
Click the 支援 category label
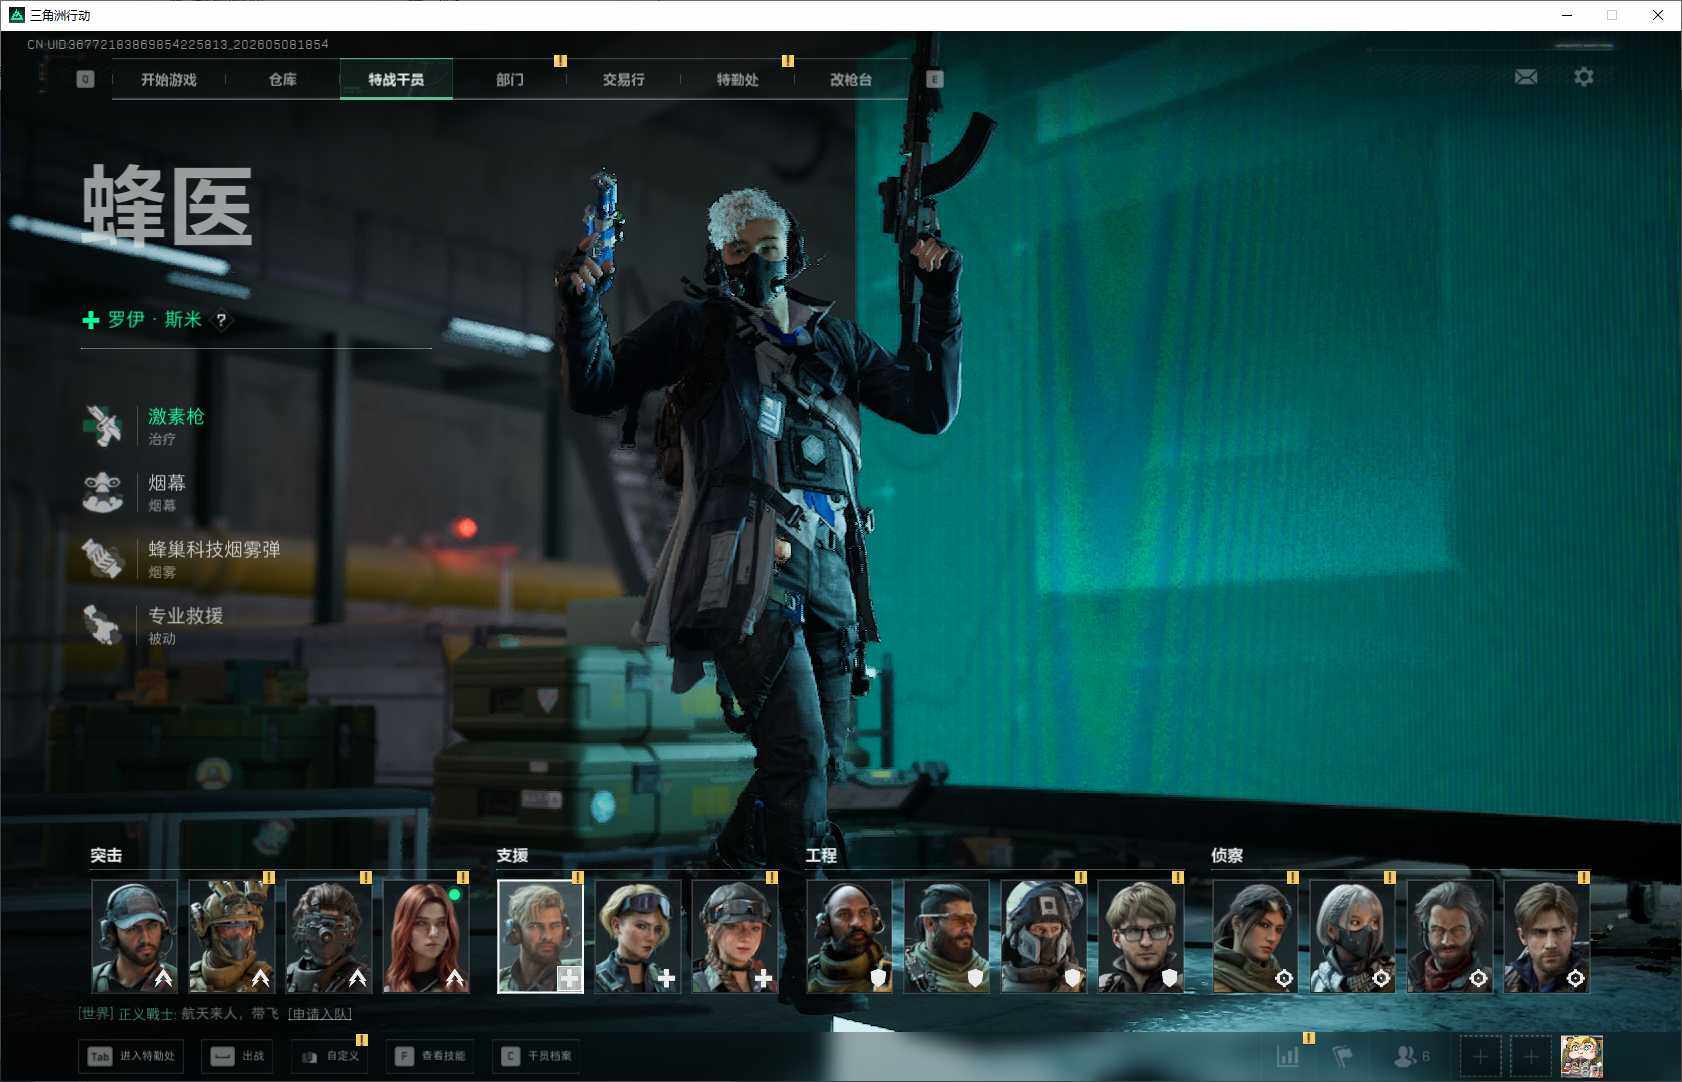(x=512, y=855)
